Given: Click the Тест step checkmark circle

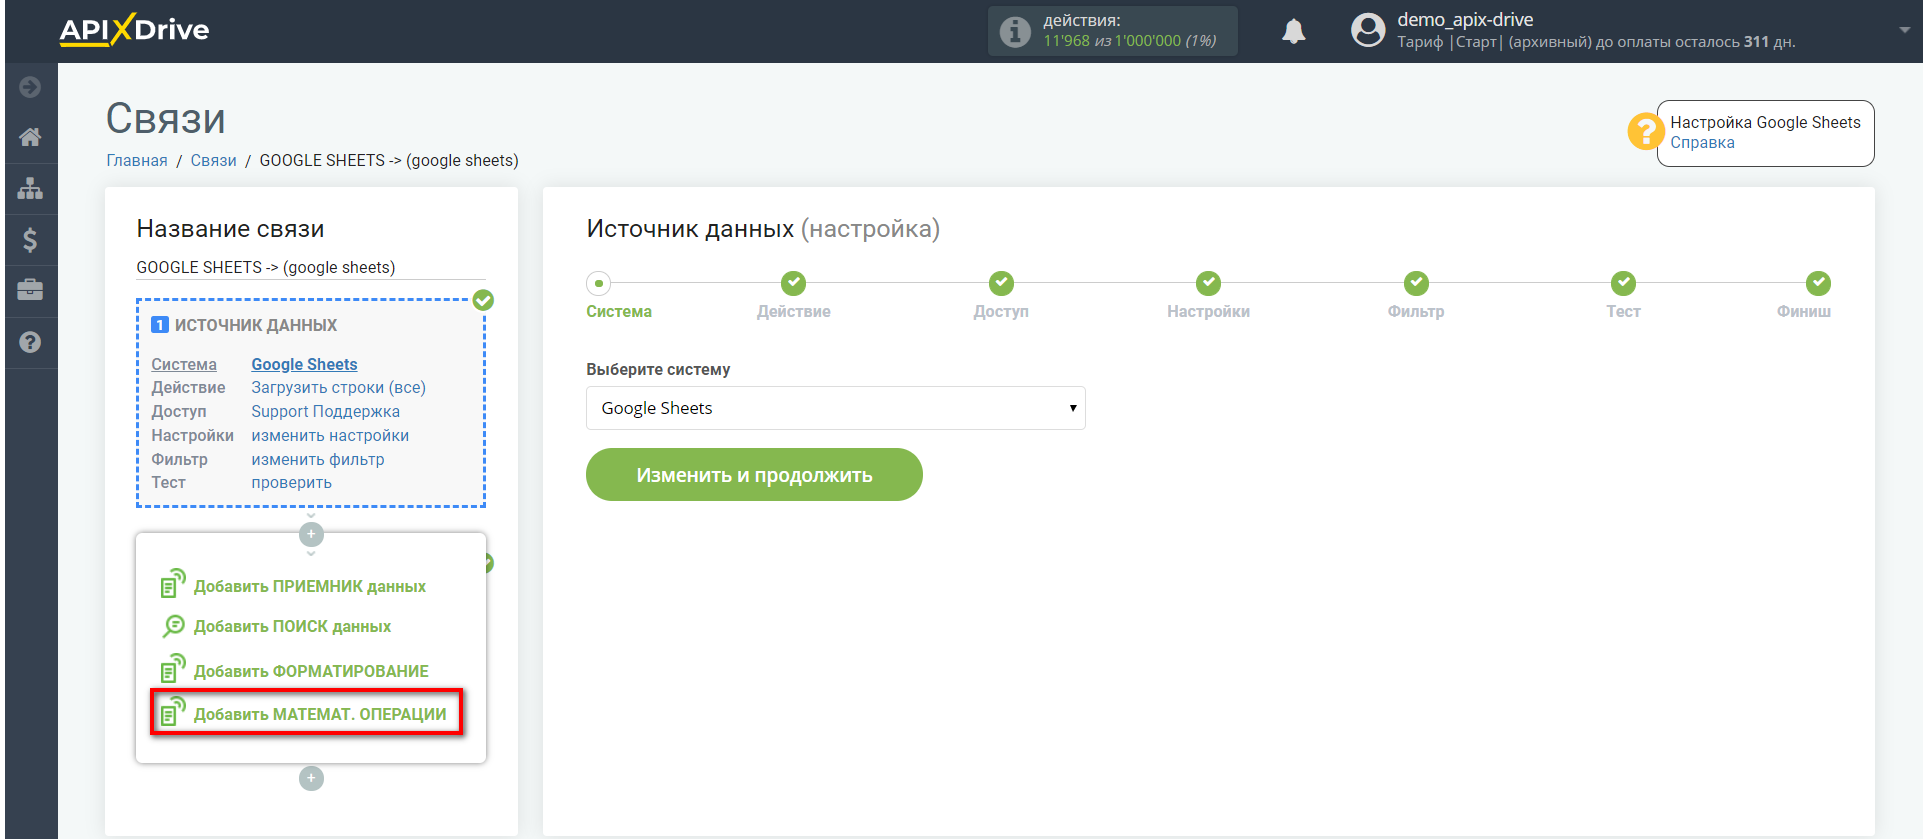Looking at the screenshot, I should 1623,283.
